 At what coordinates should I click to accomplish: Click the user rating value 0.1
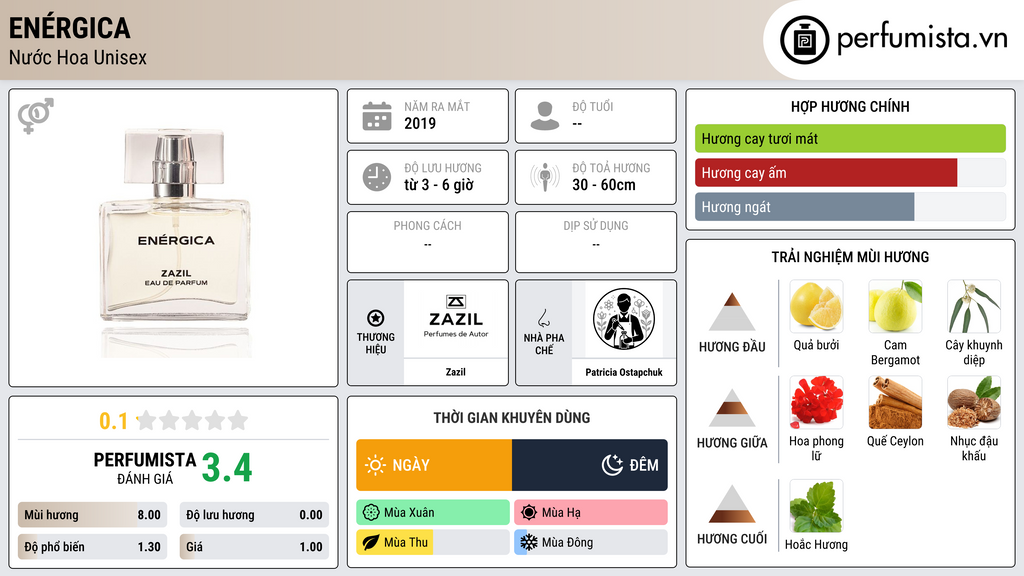(x=114, y=421)
